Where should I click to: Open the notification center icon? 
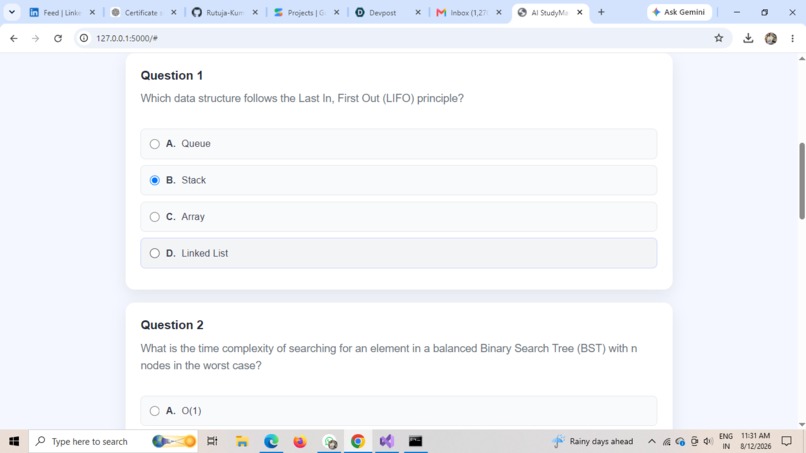tap(786, 441)
